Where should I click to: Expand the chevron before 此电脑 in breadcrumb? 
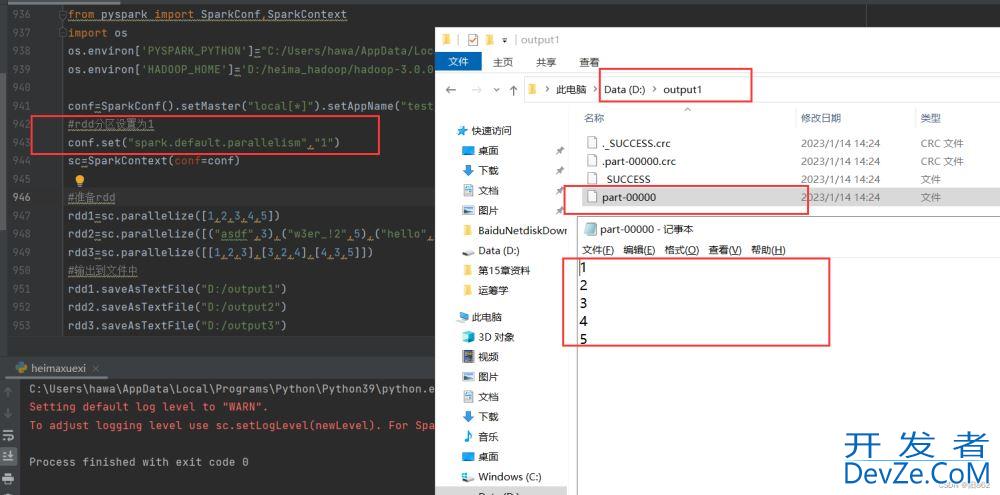(547, 90)
